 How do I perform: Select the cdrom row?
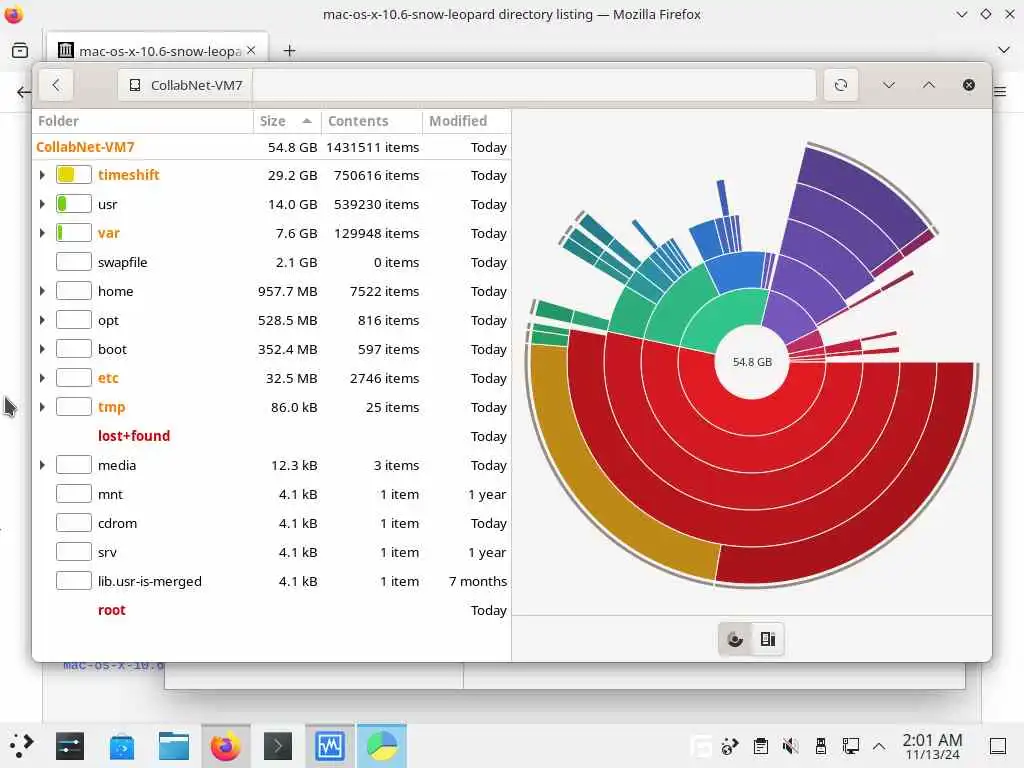point(271,523)
